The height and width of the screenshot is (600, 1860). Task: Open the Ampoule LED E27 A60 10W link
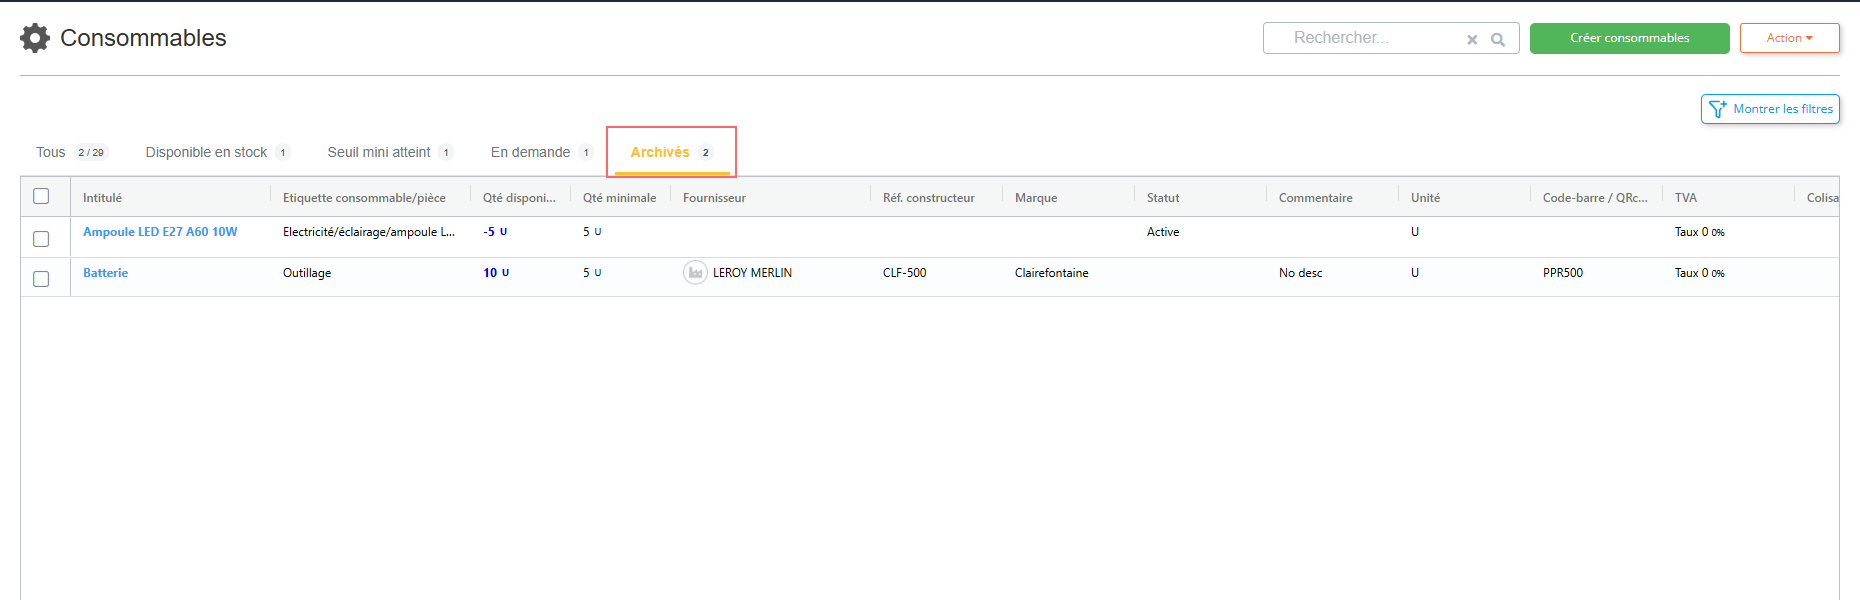[160, 232]
